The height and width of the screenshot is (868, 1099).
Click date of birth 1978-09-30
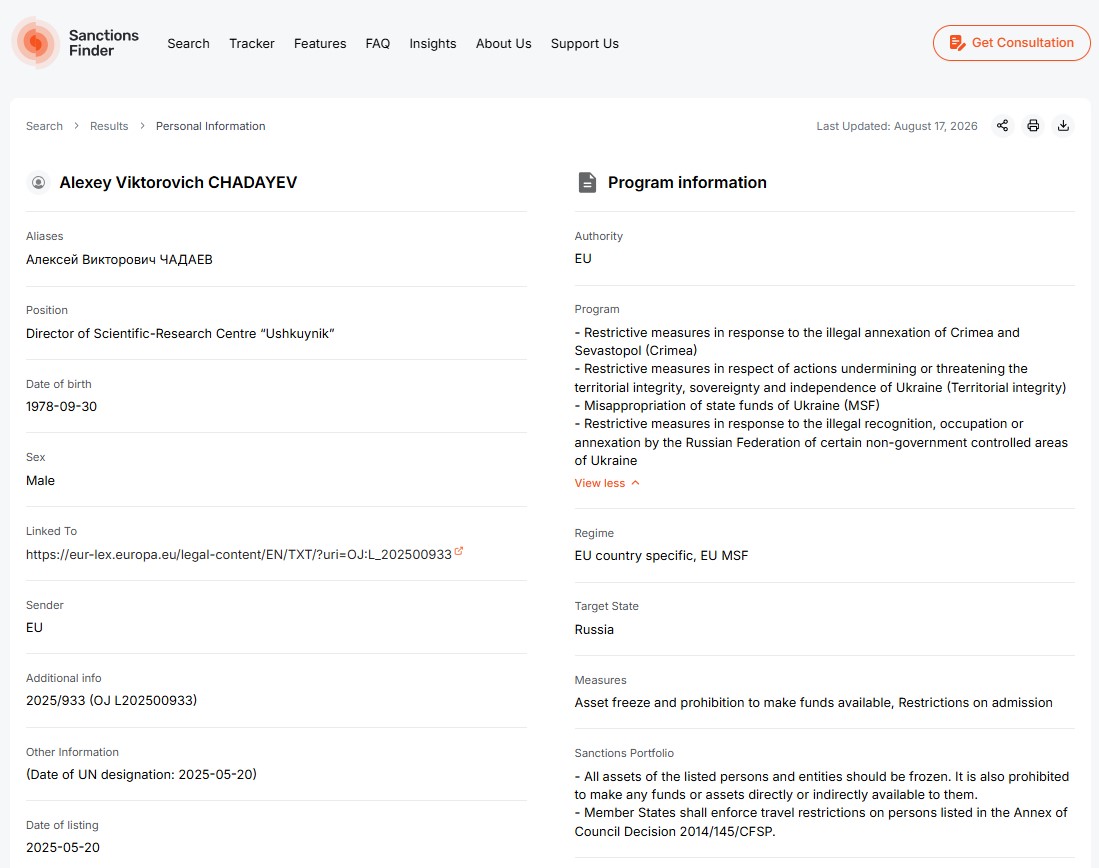62,407
